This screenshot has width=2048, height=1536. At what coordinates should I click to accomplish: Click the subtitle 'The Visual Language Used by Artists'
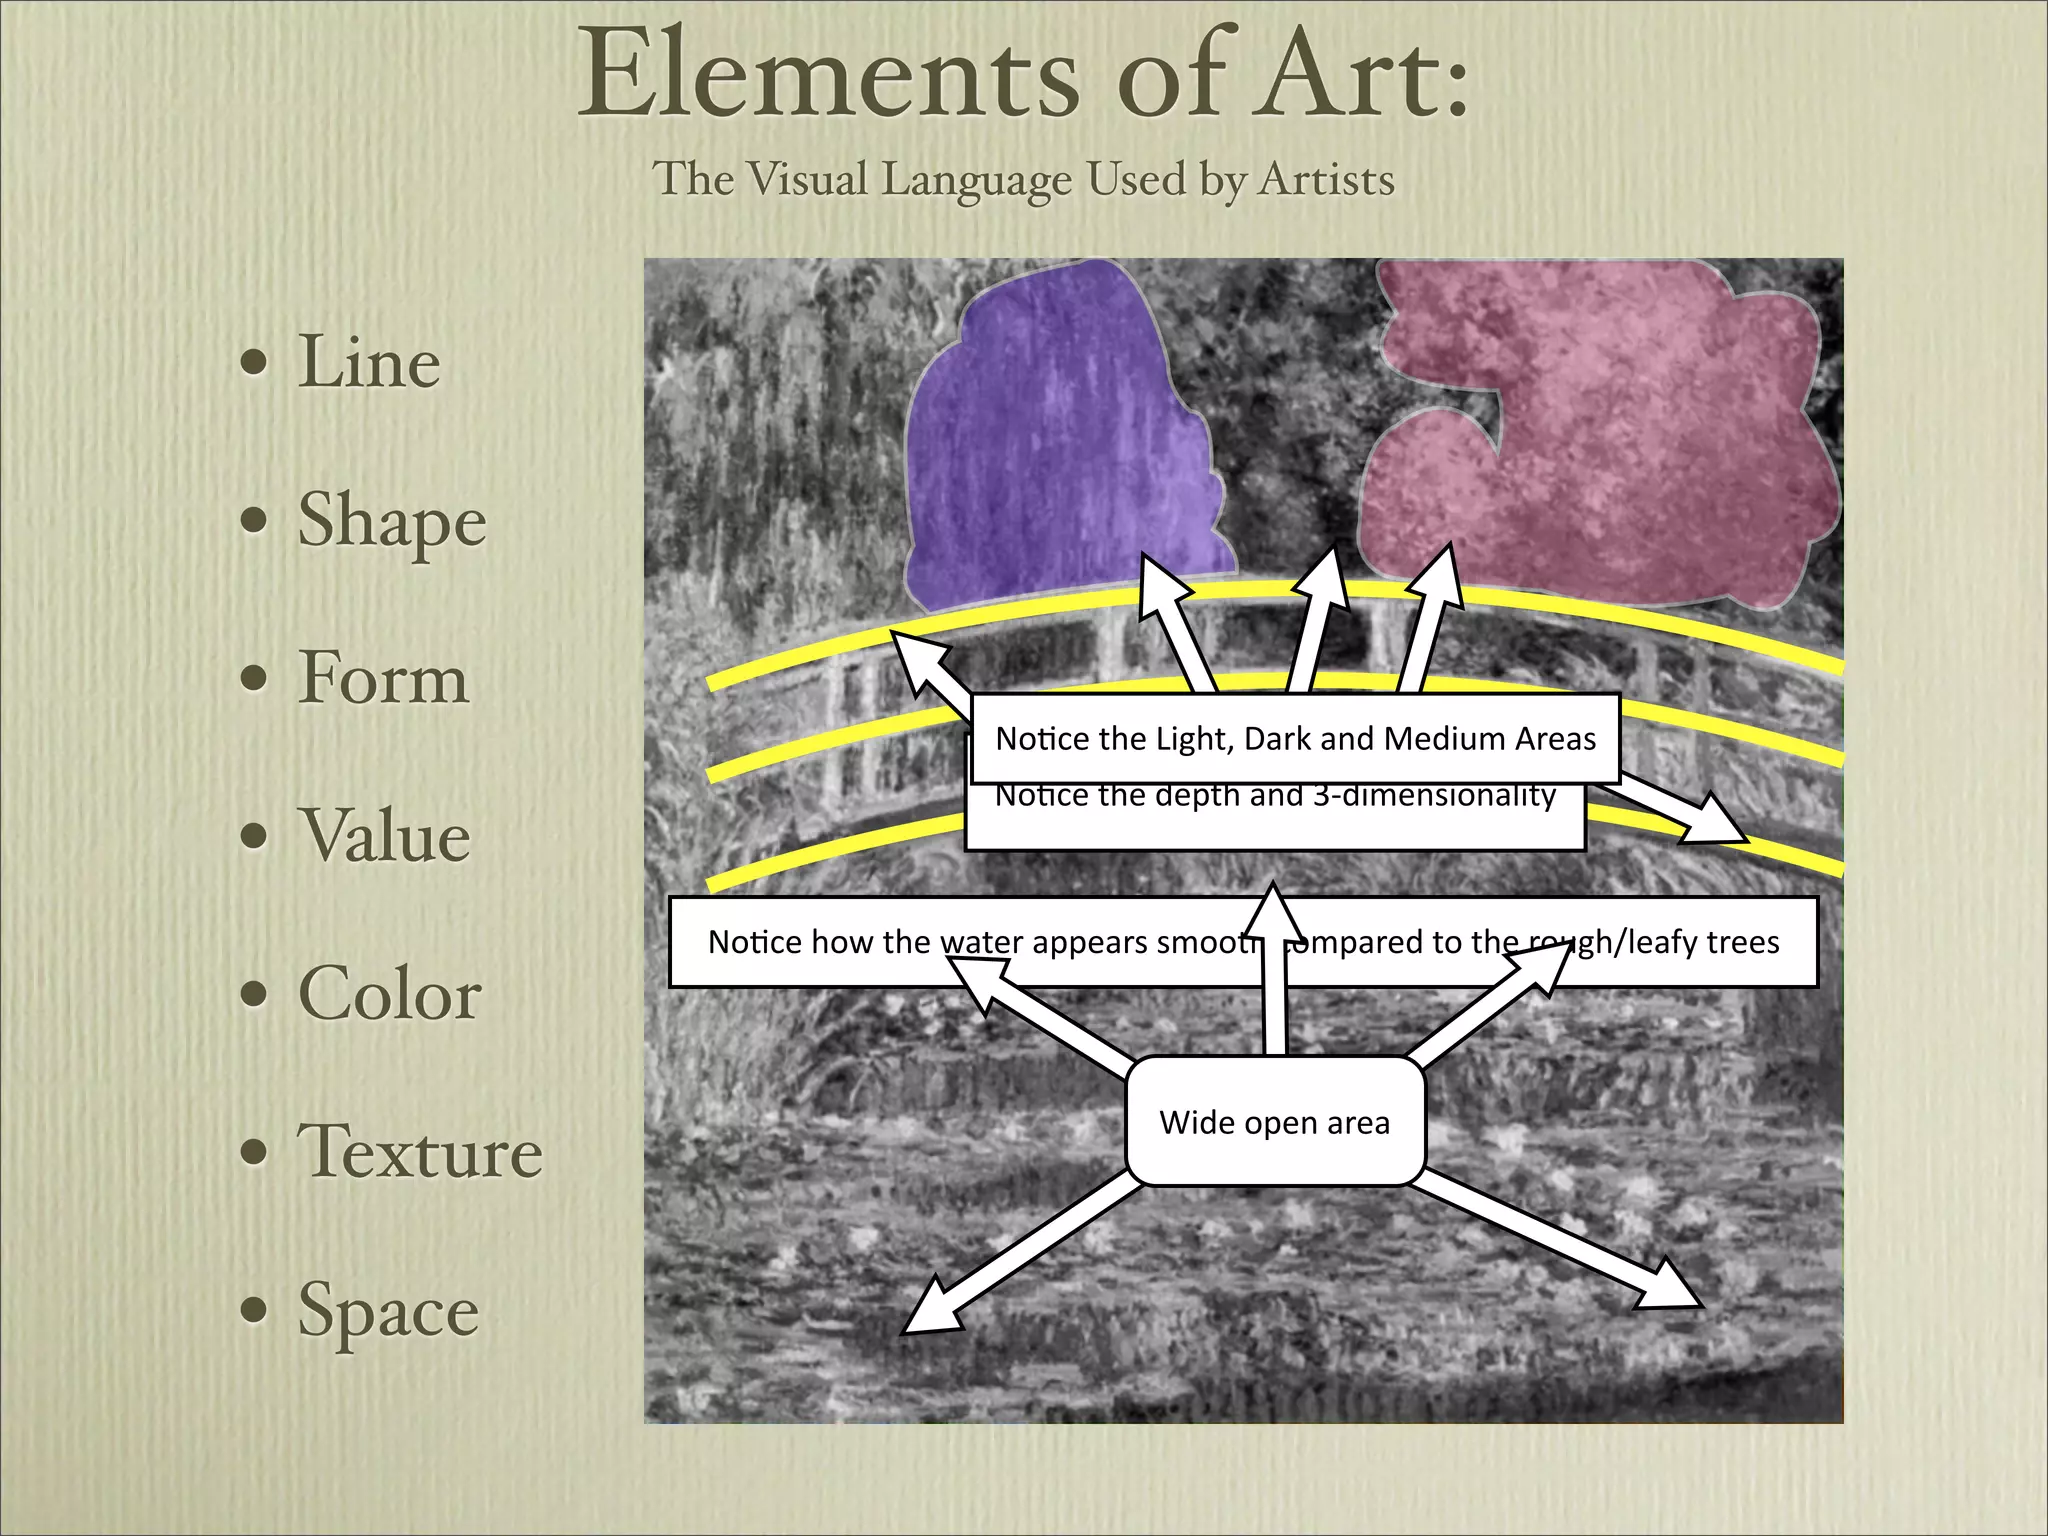coord(1023,180)
